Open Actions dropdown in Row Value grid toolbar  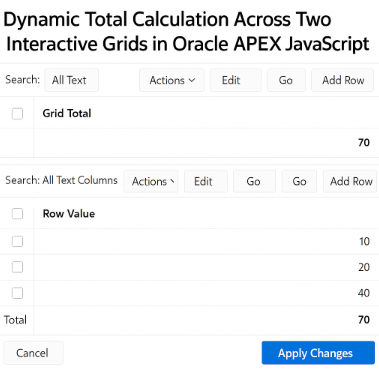click(x=151, y=181)
